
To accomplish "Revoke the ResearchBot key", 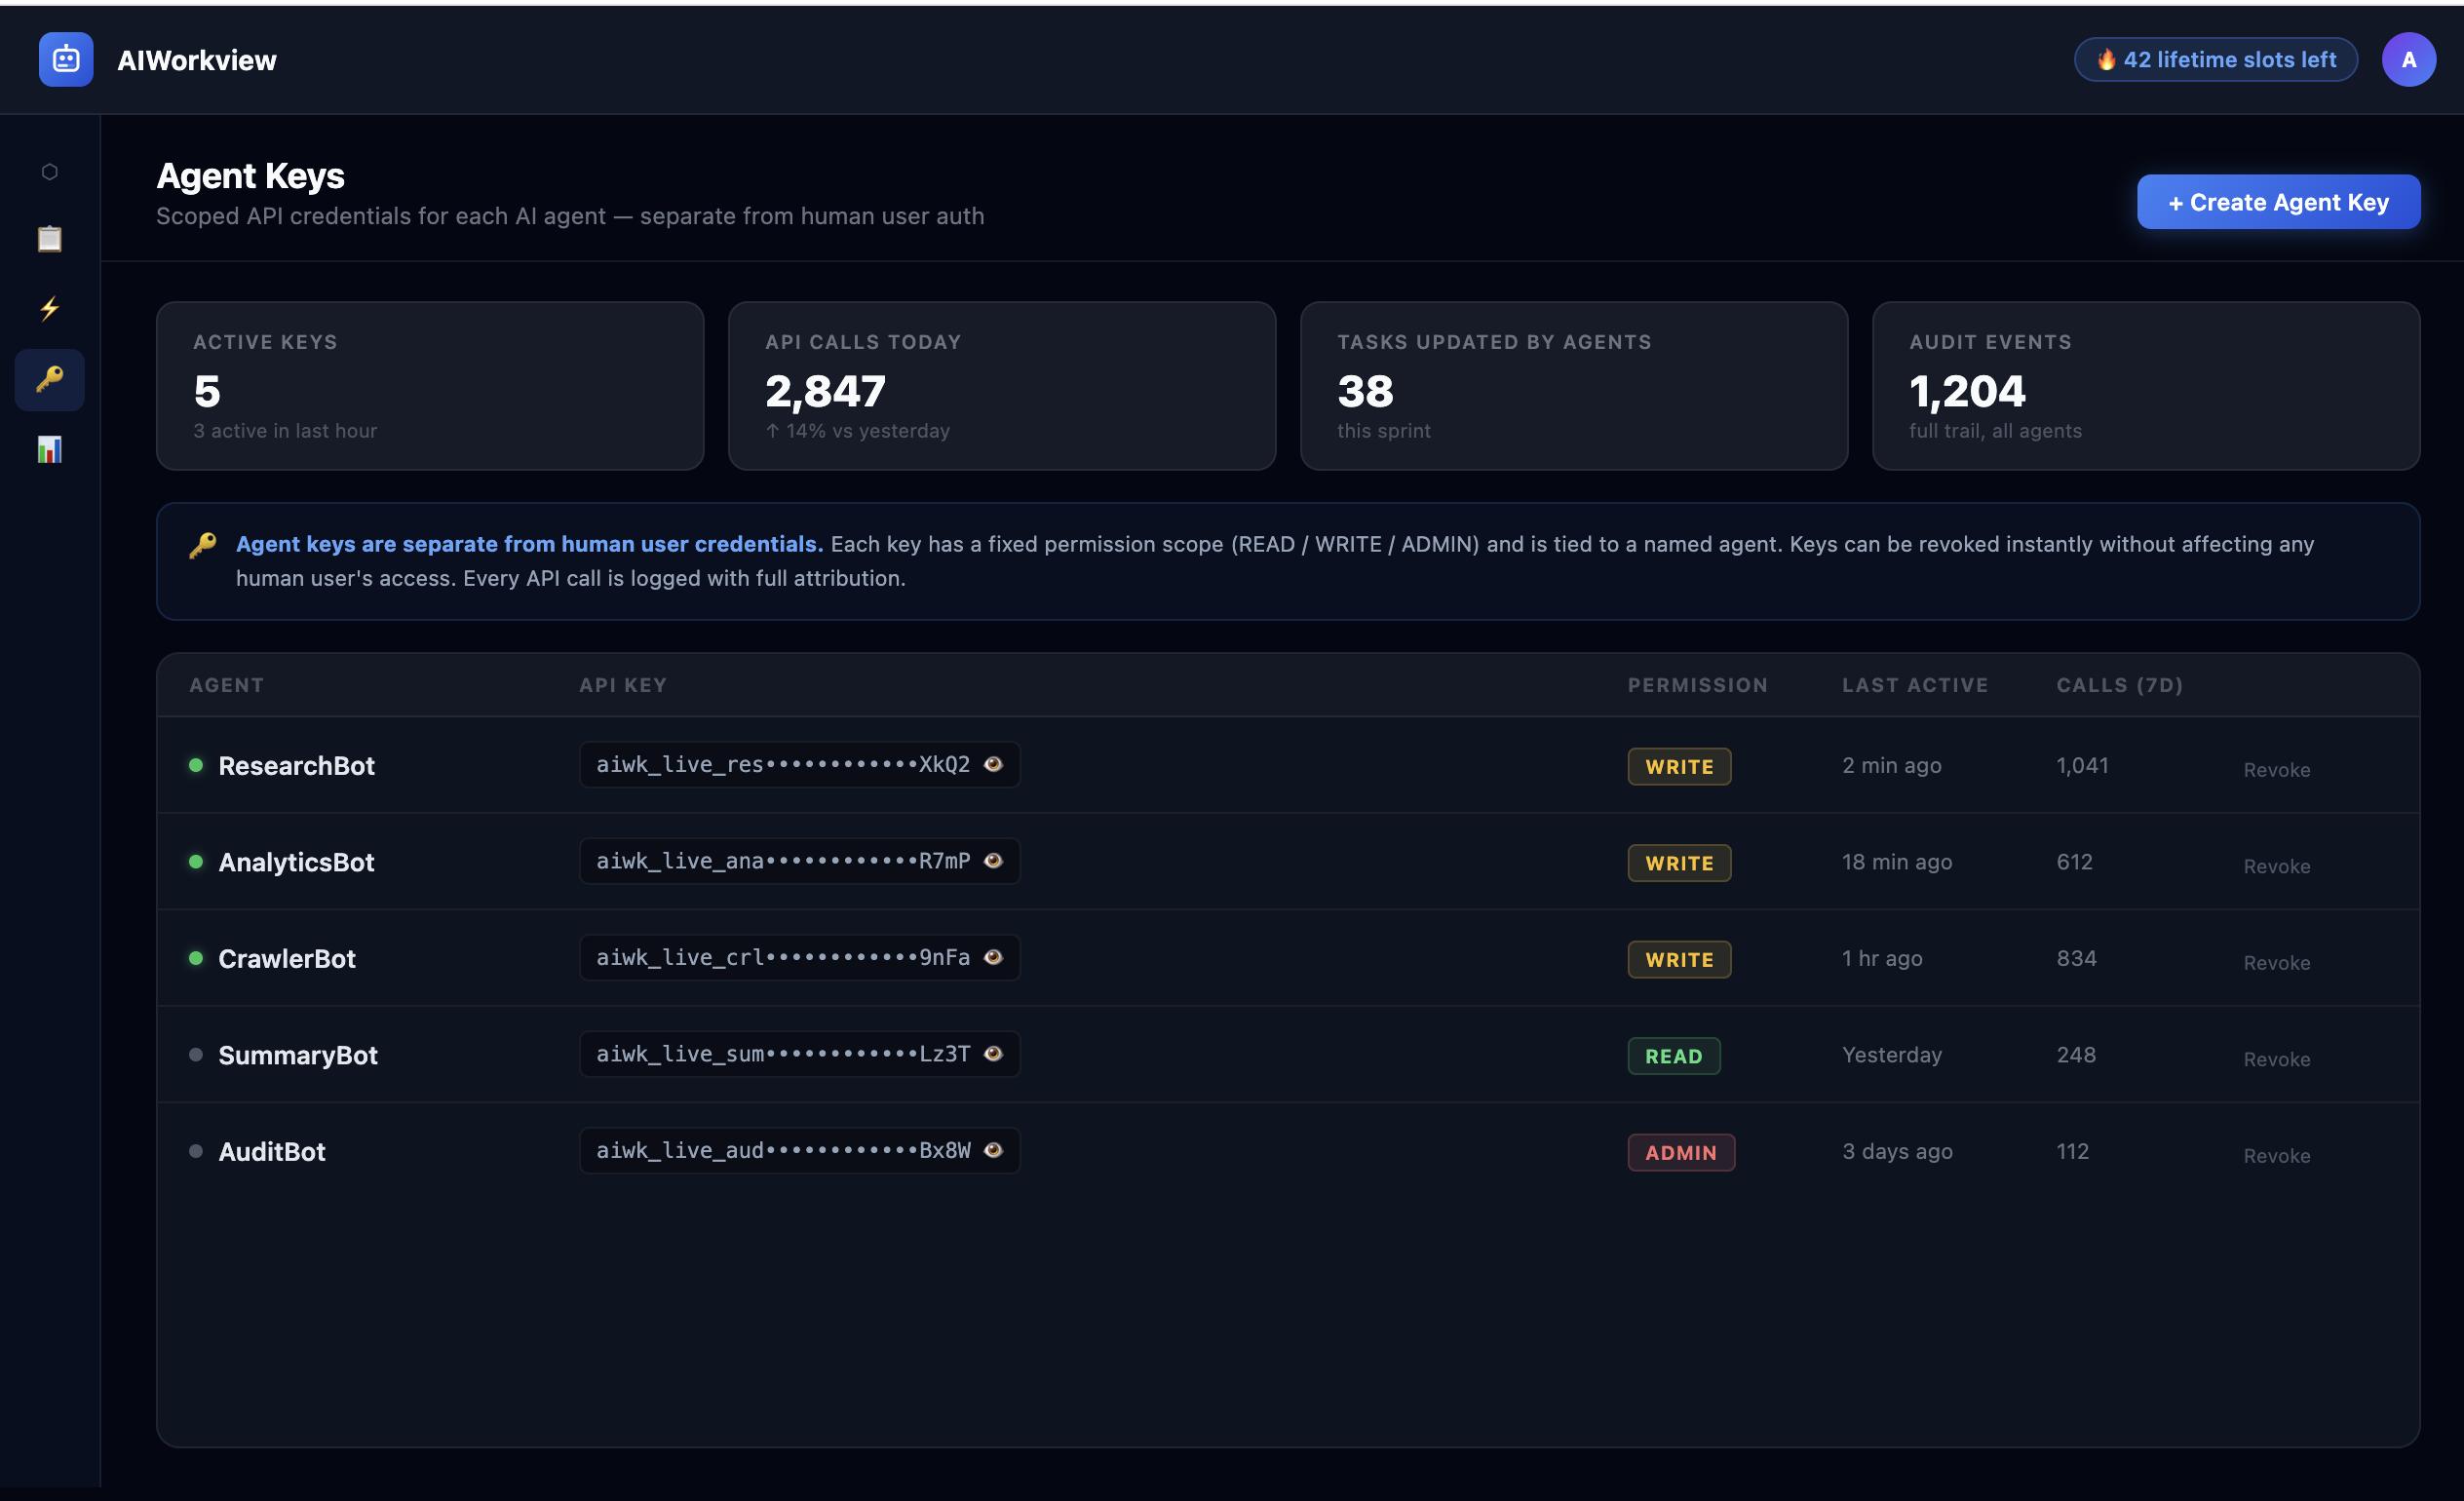I will [x=2276, y=770].
